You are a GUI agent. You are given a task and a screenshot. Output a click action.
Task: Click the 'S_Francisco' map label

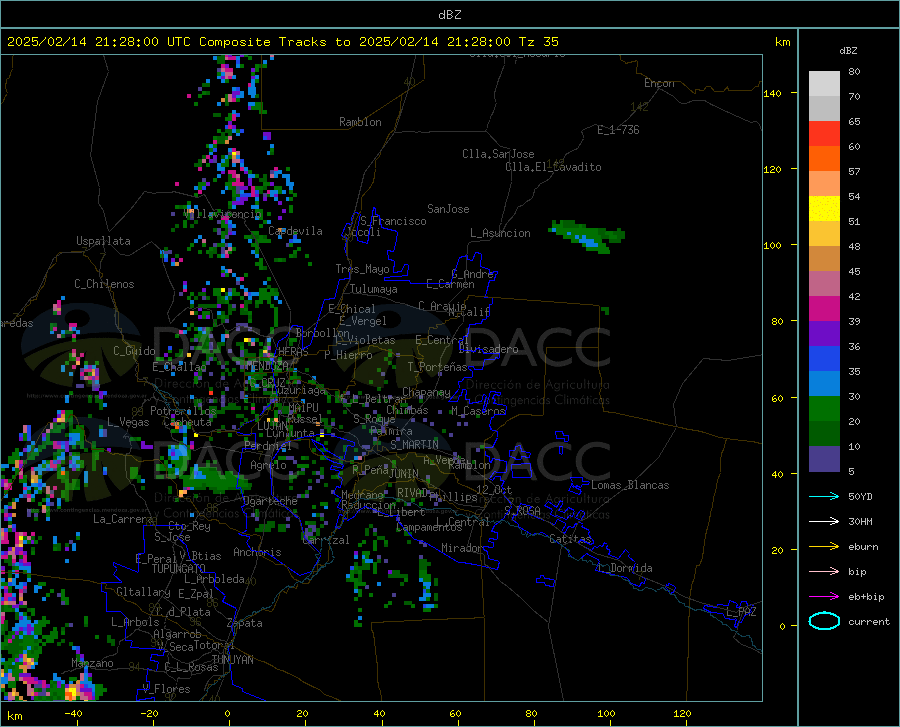tap(393, 221)
